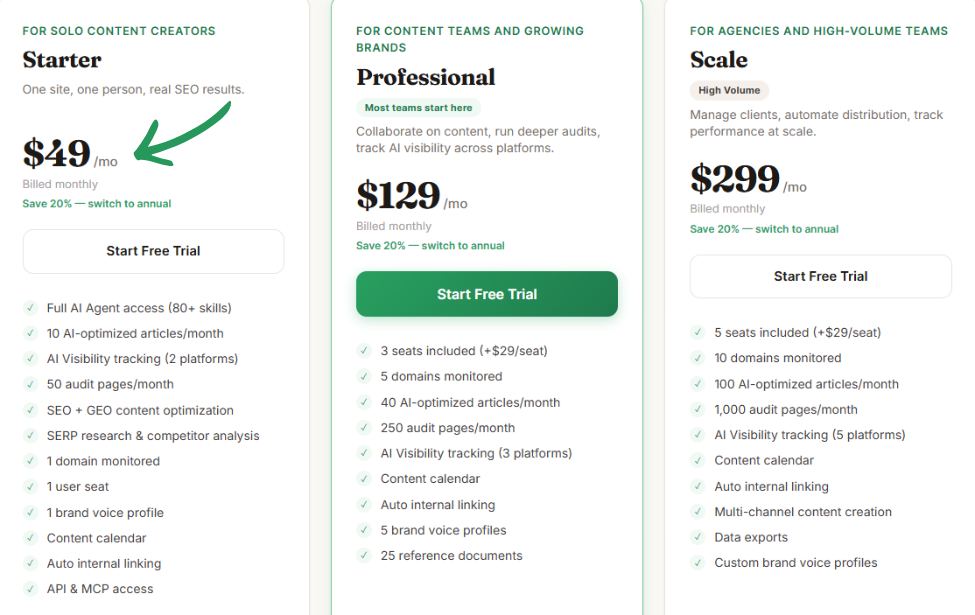The width and height of the screenshot is (975, 615).
Task: Start free trial for the Professional plan
Action: (x=486, y=294)
